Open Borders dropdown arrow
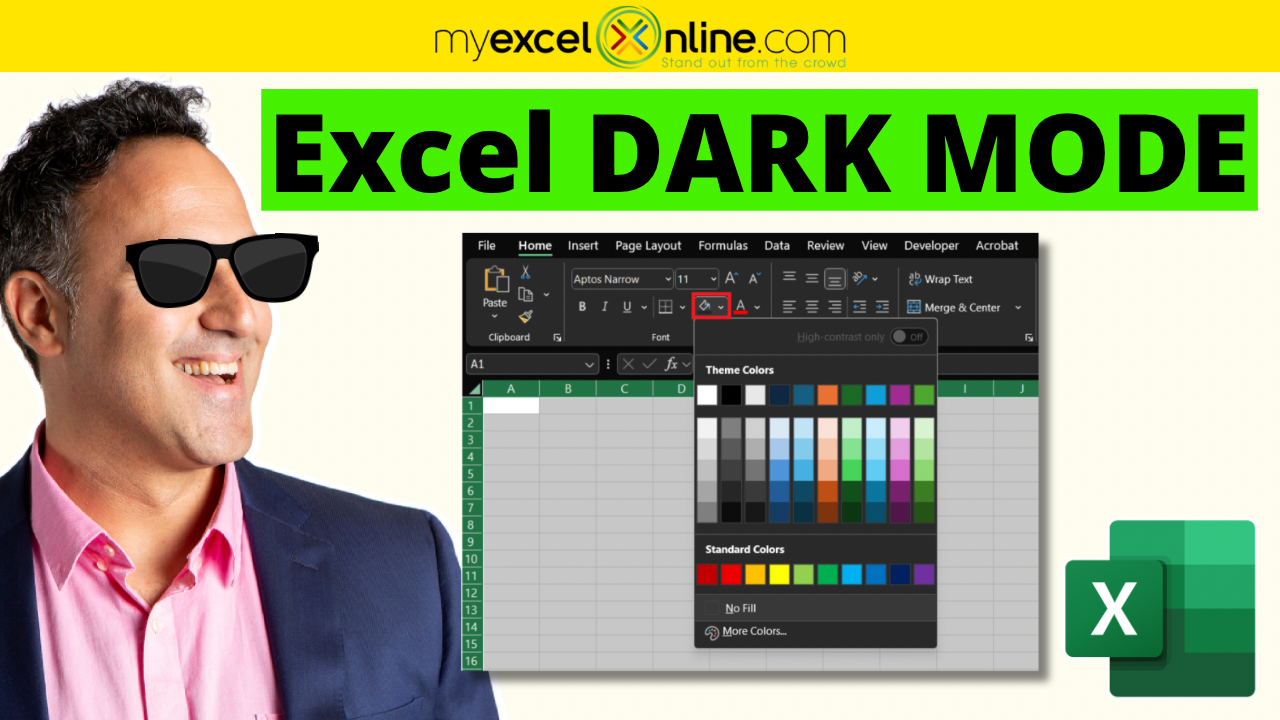Screen dimensions: 1280x720 coord(682,307)
